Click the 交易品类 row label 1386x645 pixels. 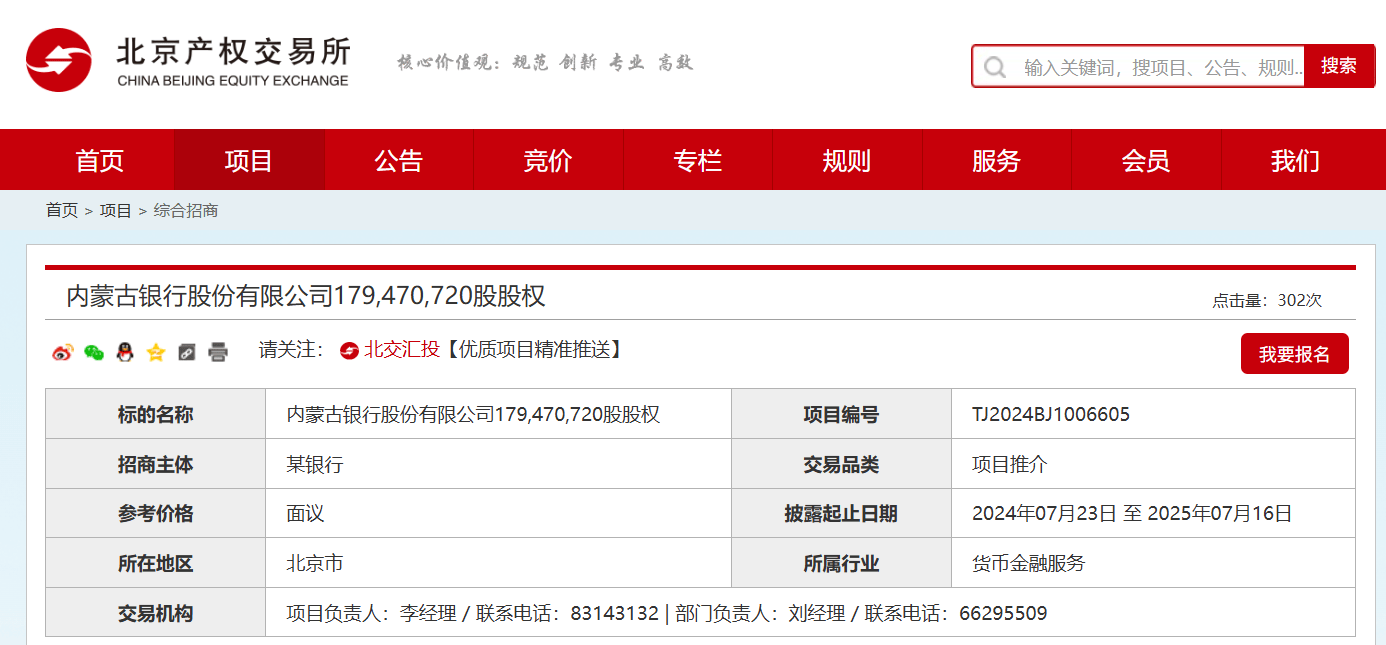coord(841,464)
